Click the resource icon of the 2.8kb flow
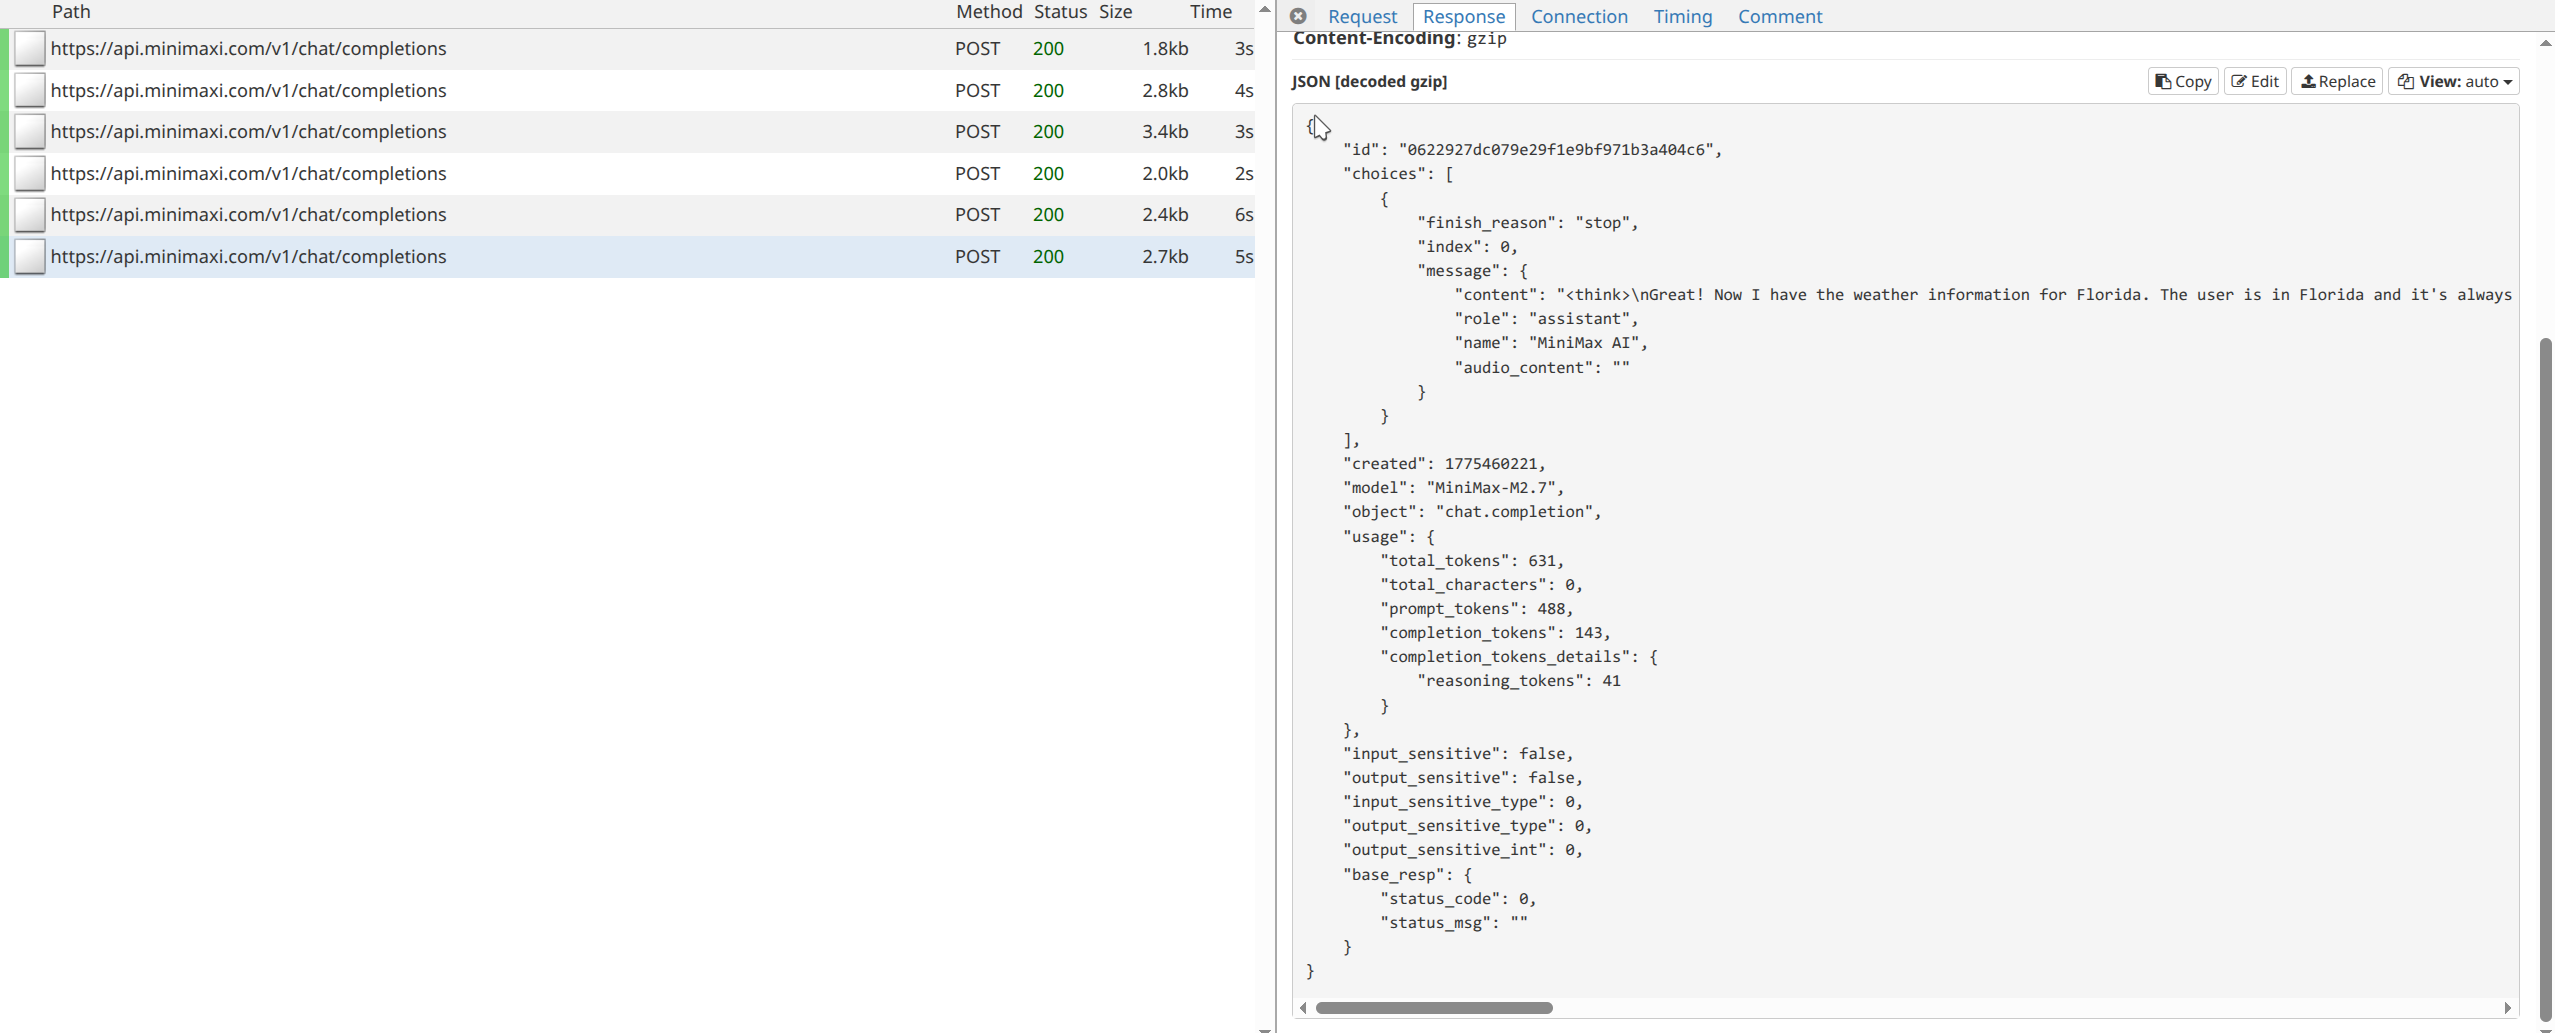Image resolution: width=2555 pixels, height=1033 pixels. click(x=30, y=91)
